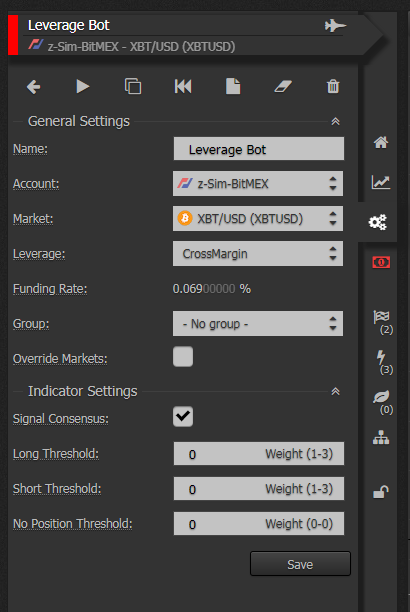Open the Account dropdown z-Sim-BitMEX

tap(258, 183)
